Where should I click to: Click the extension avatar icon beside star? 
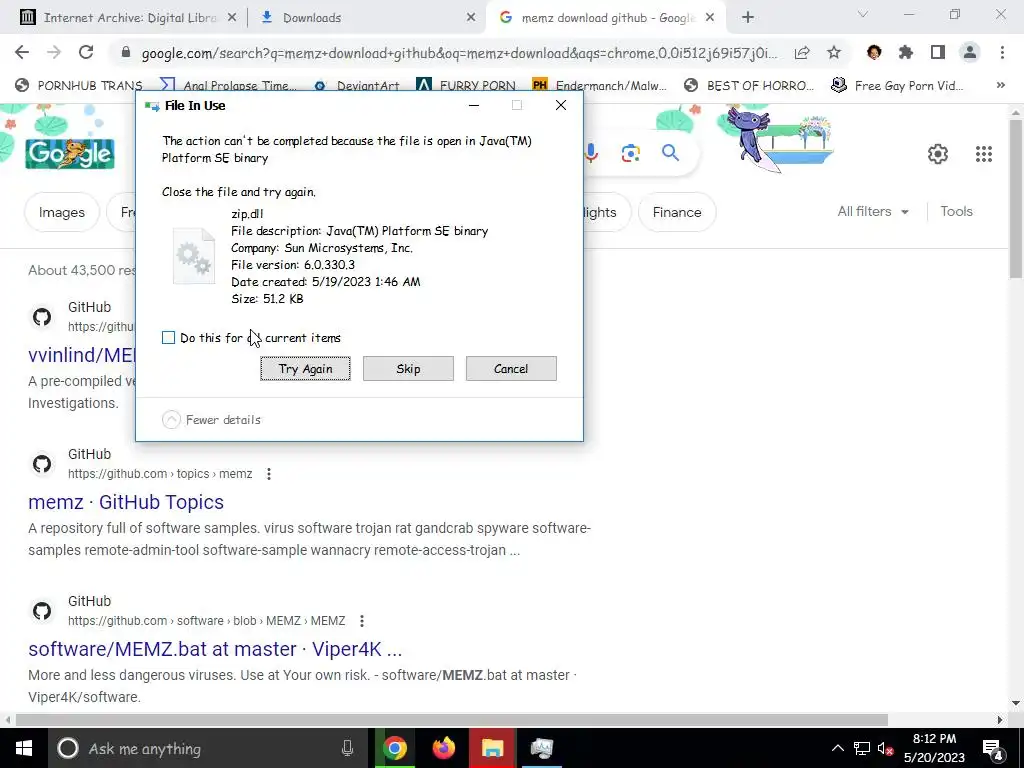point(874,53)
